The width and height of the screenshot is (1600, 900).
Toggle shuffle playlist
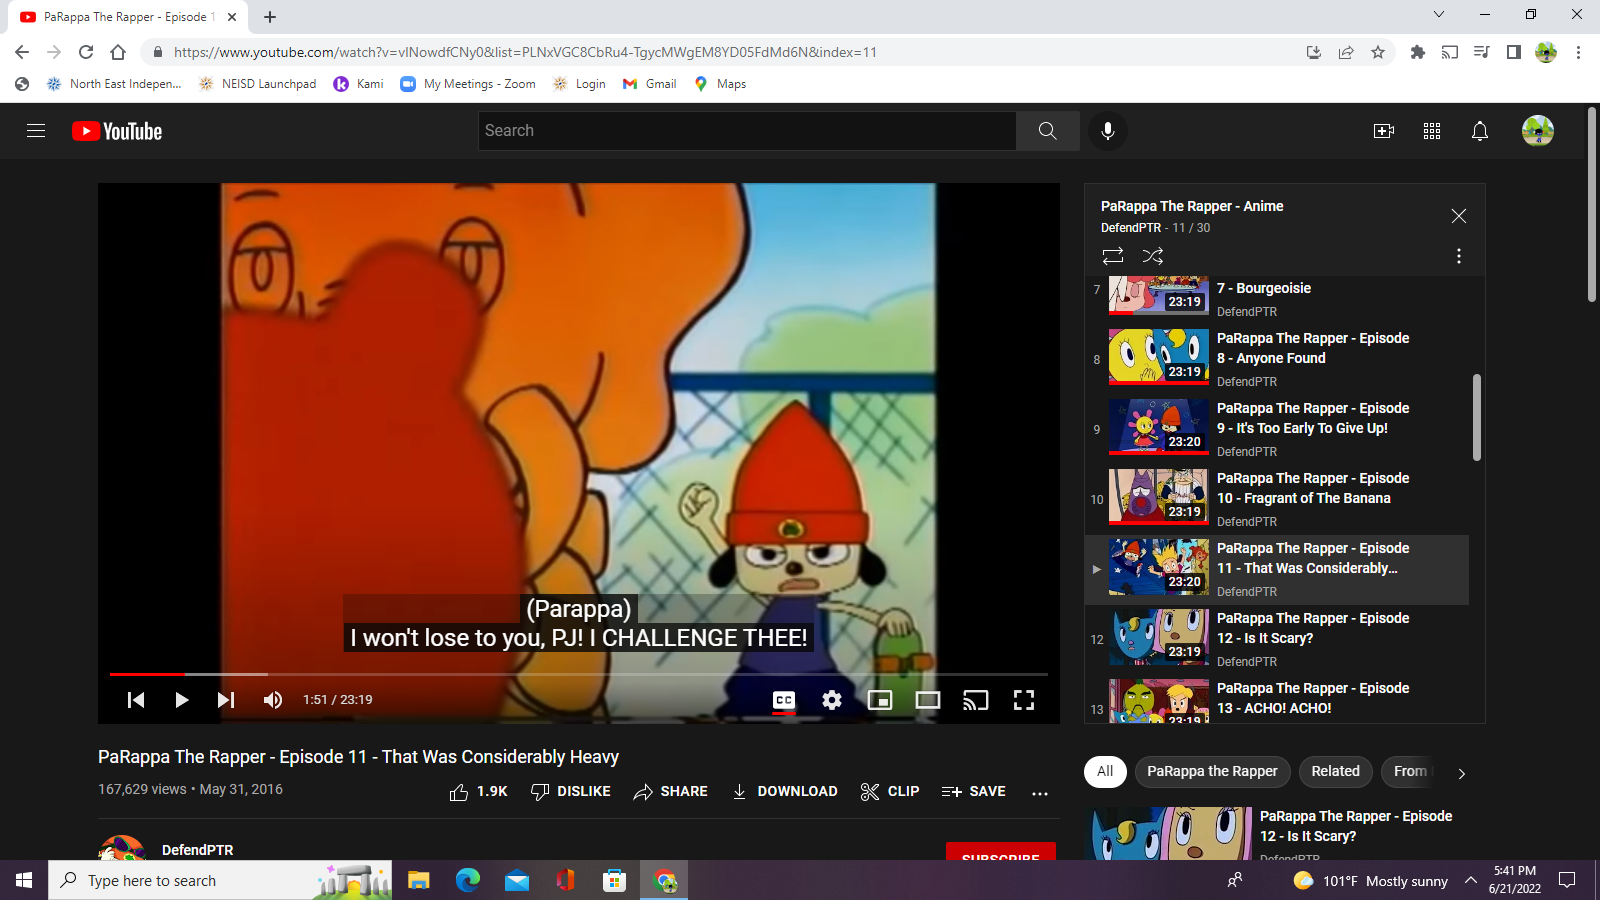coord(1153,256)
